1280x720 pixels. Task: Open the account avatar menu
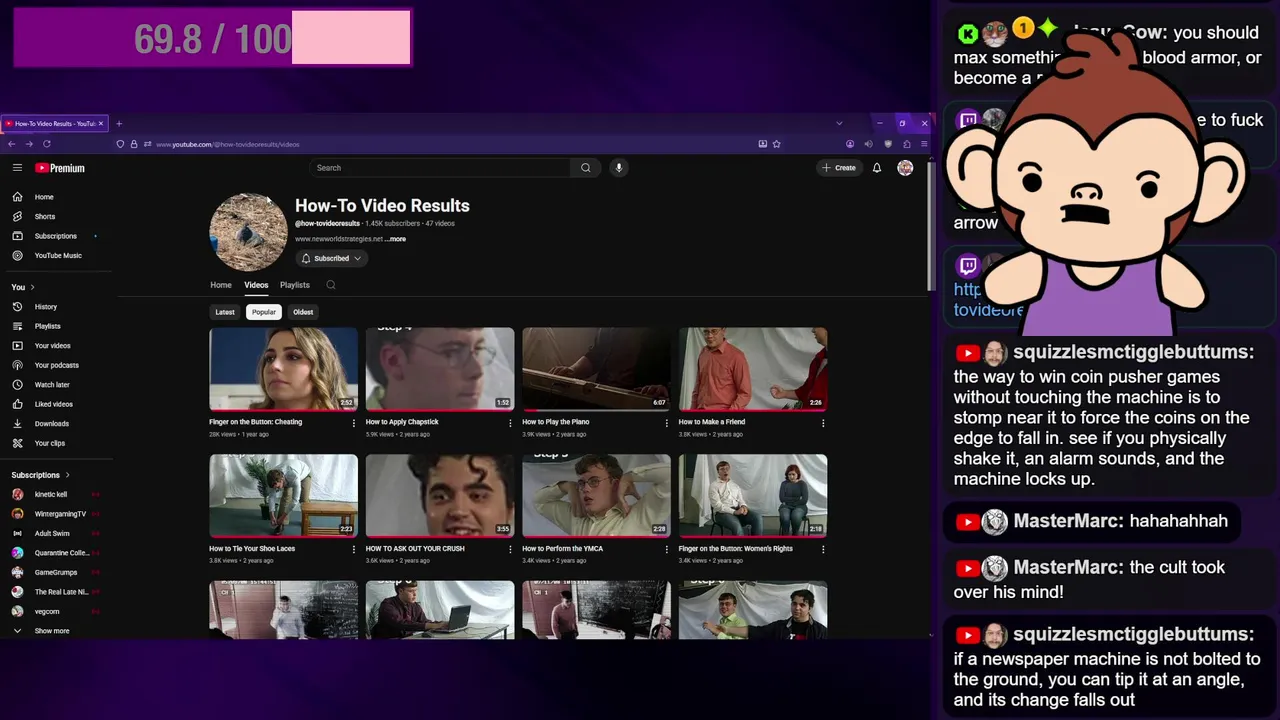[x=905, y=168]
